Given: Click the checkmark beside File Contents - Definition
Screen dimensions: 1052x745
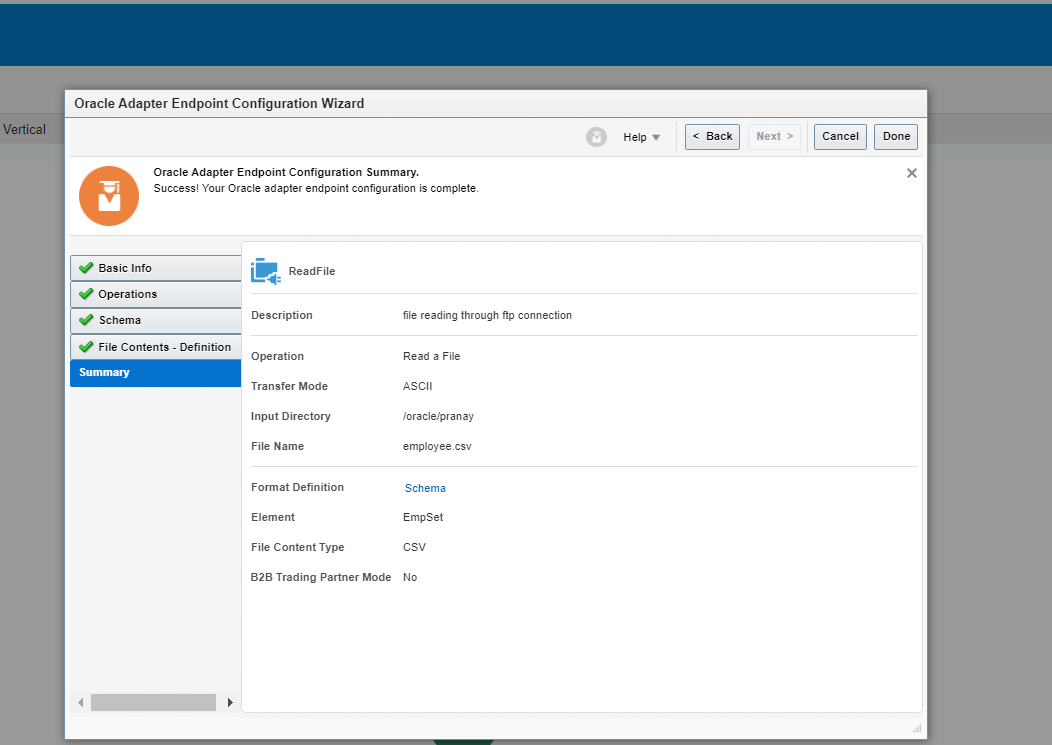Looking at the screenshot, I should click(x=86, y=346).
